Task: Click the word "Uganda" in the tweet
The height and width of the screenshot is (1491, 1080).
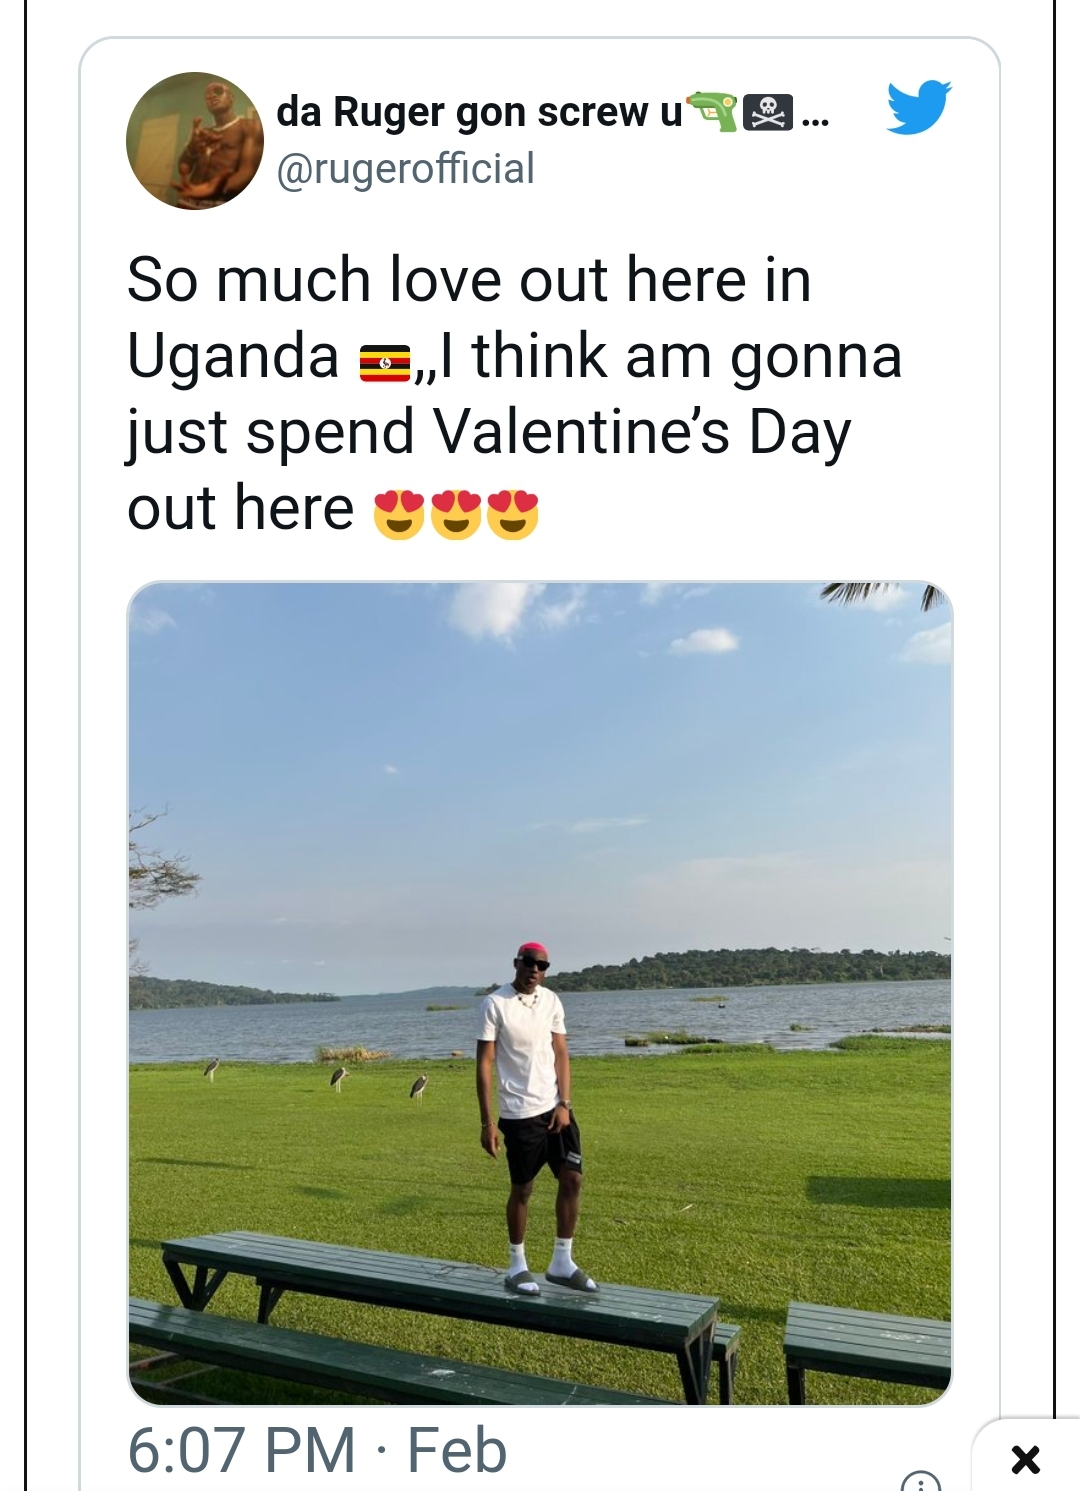Action: (233, 357)
